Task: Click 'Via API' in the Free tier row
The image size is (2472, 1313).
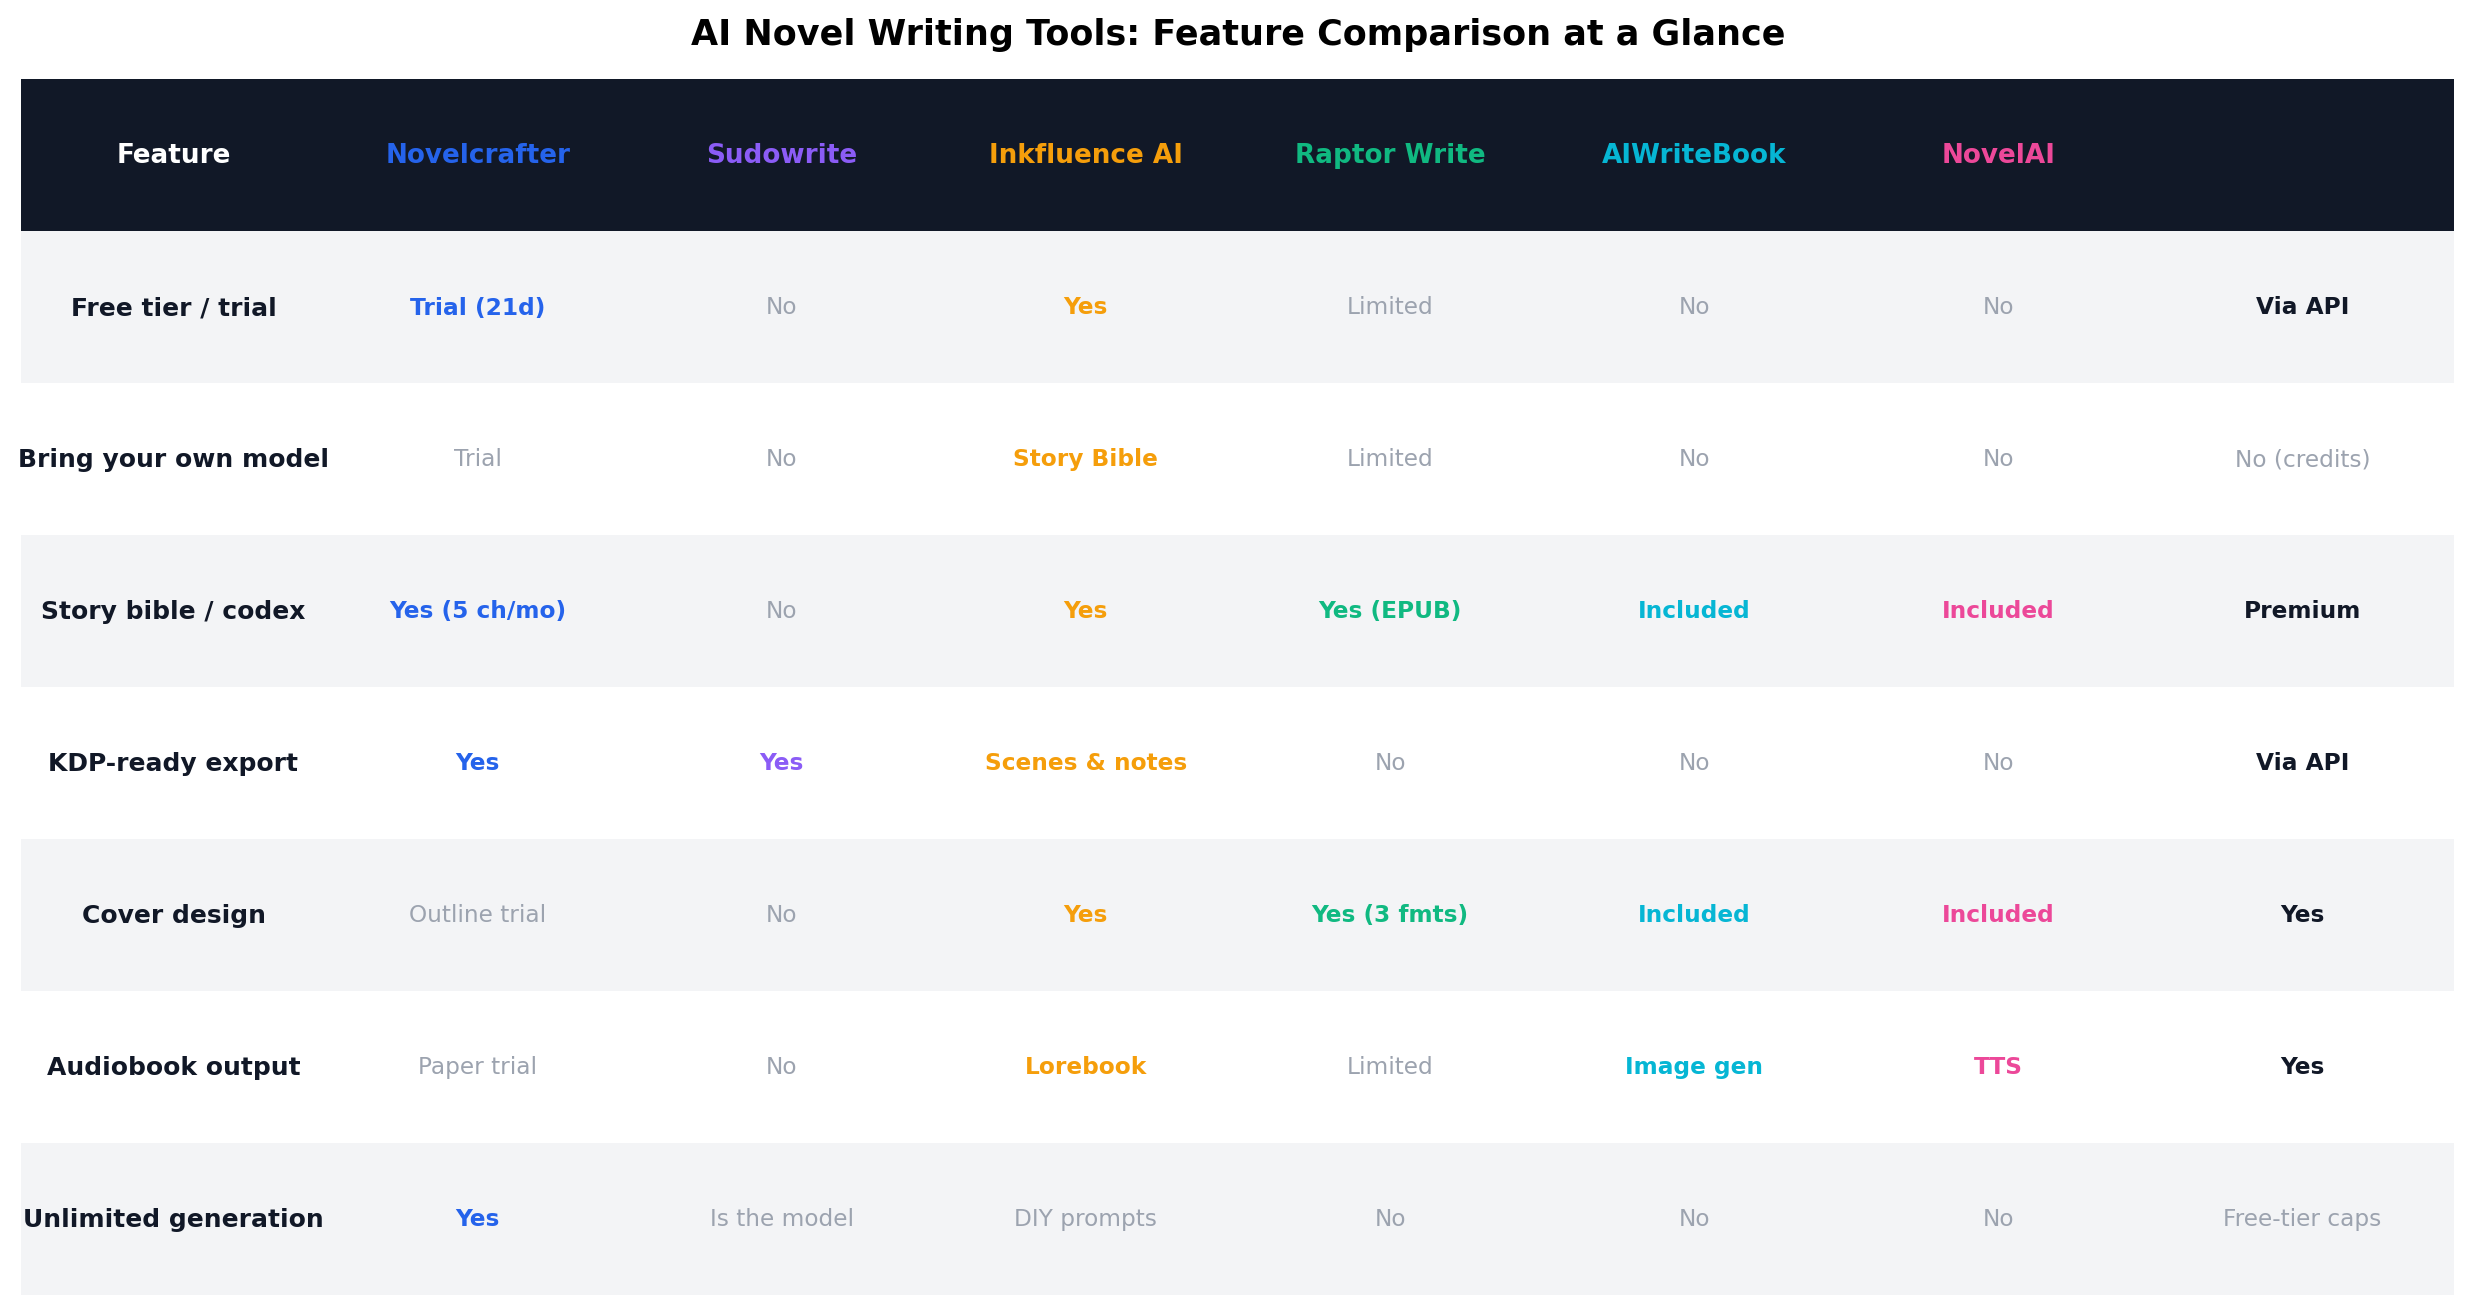Action: pos(2302,307)
